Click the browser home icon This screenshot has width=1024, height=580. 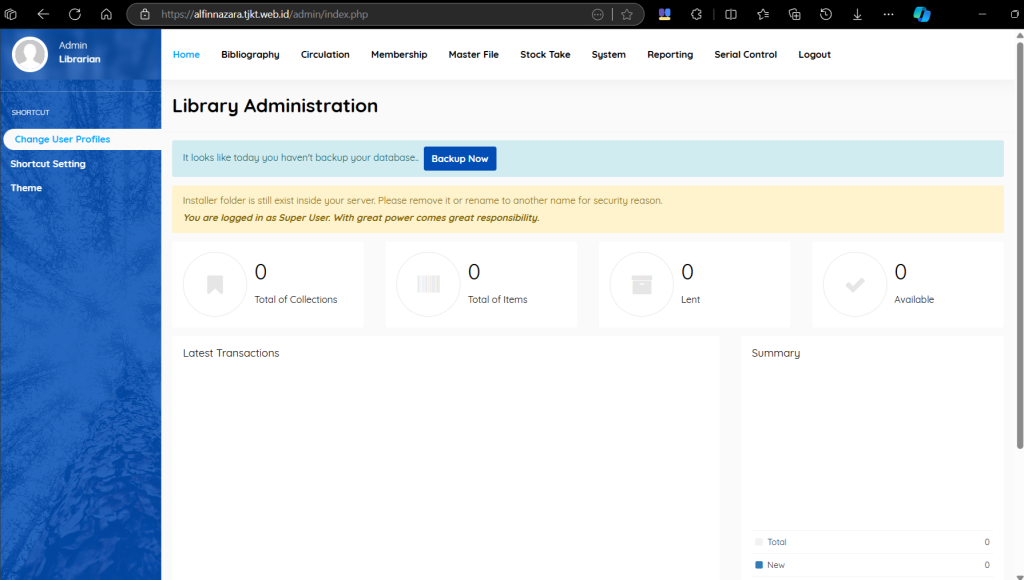tap(106, 14)
